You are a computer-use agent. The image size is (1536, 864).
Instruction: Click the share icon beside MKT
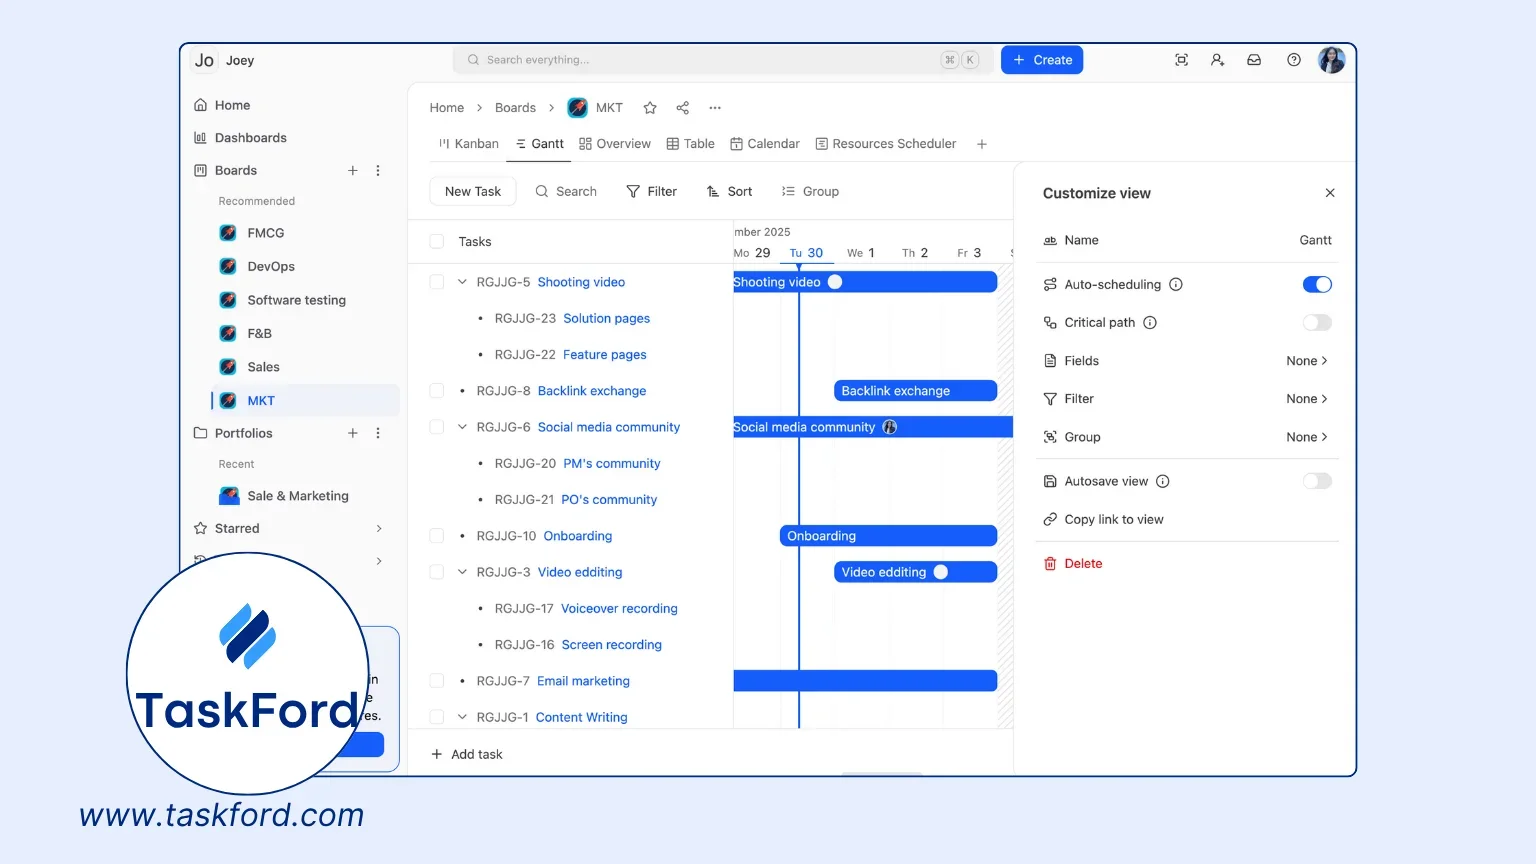(x=683, y=108)
